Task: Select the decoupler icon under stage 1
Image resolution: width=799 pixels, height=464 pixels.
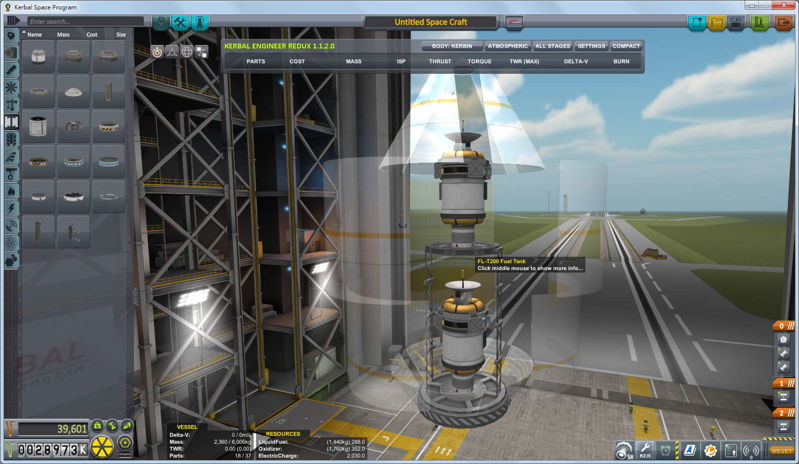Action: click(784, 397)
